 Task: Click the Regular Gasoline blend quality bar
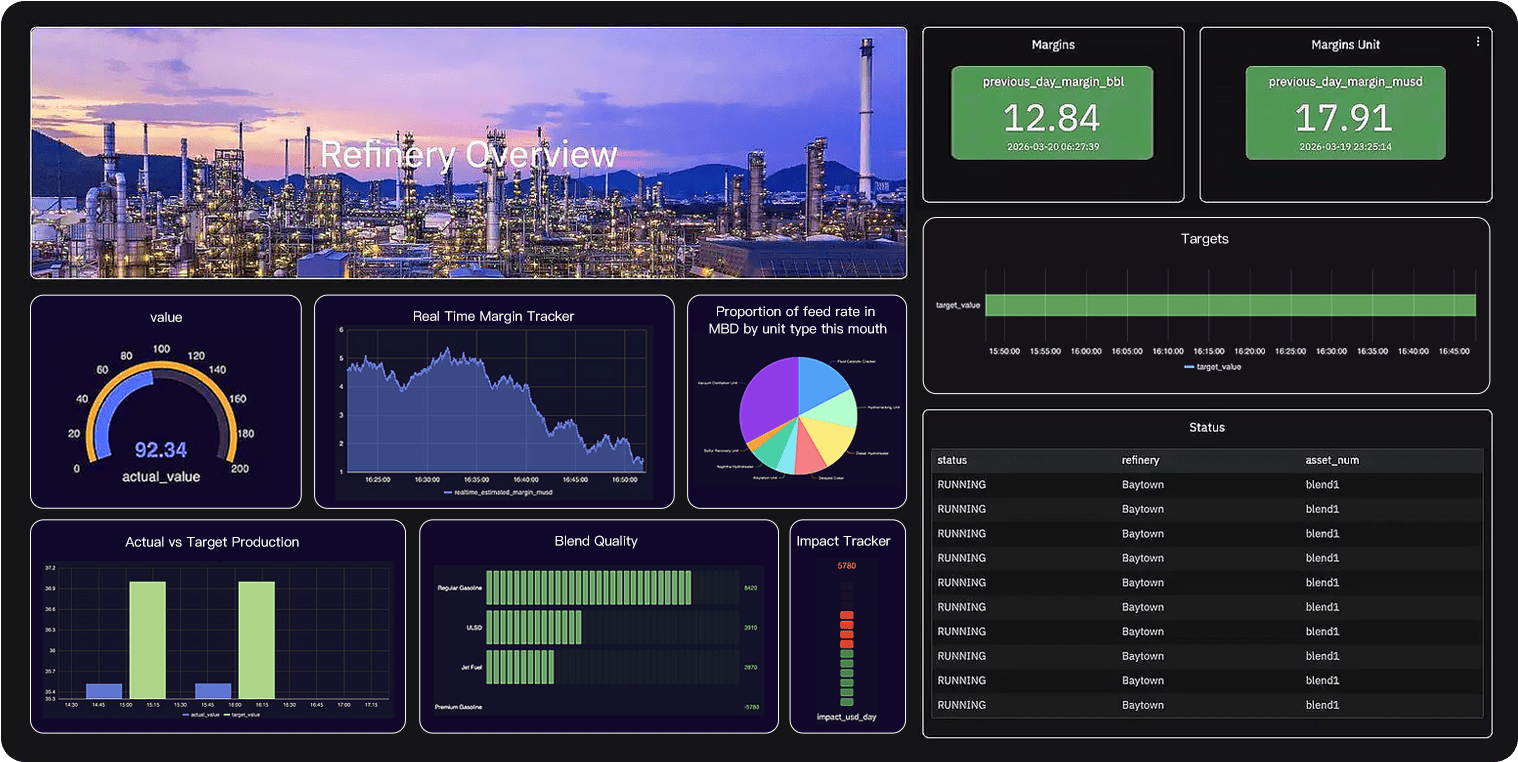(x=588, y=588)
